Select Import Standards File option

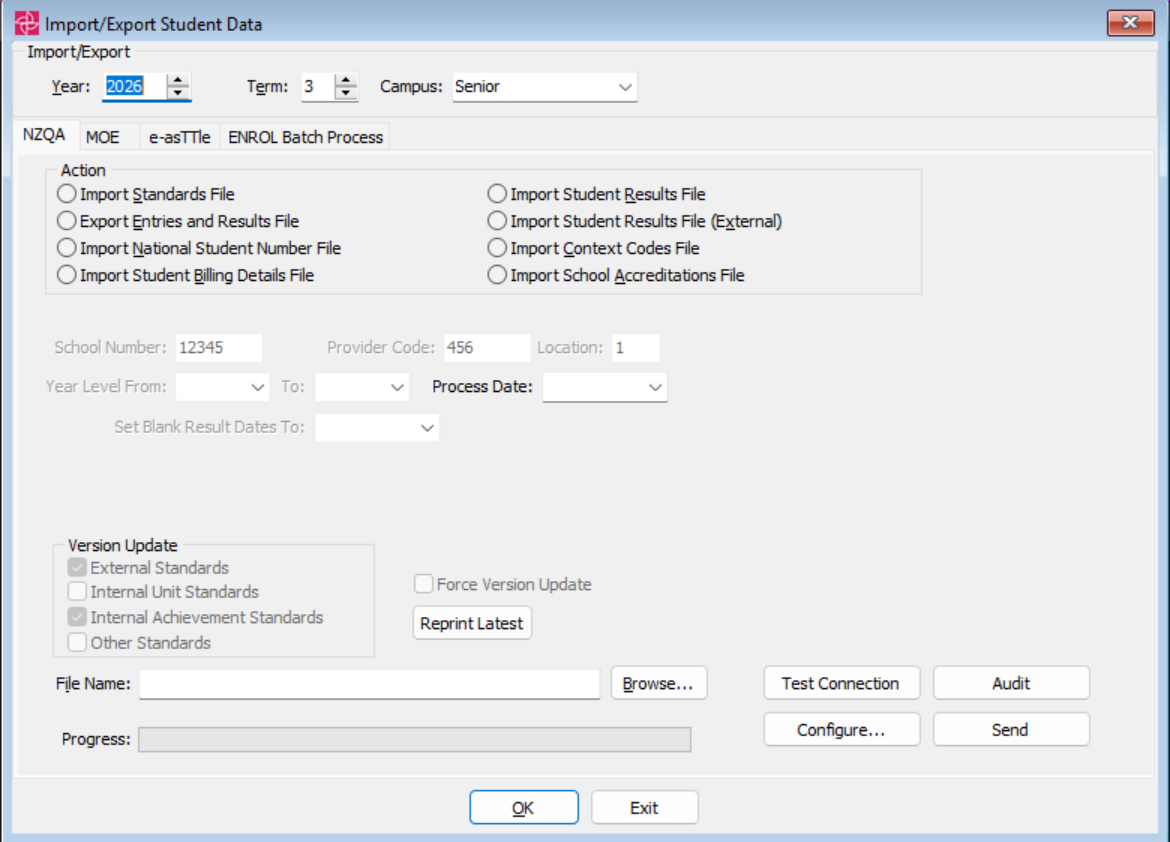pos(146,194)
